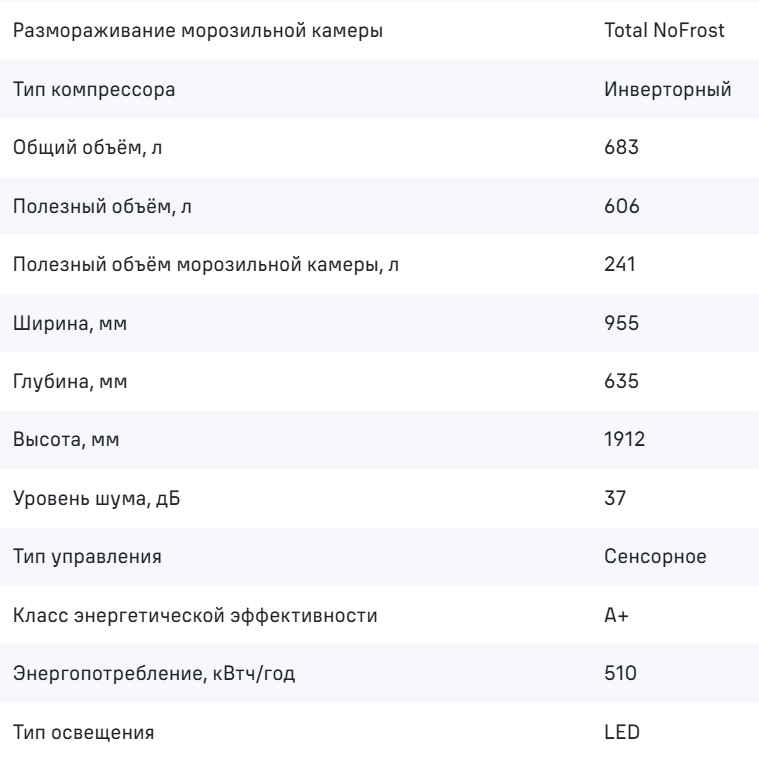759x761 pixels.
Task: Click the Глубина, мм label
Action: 70,381
